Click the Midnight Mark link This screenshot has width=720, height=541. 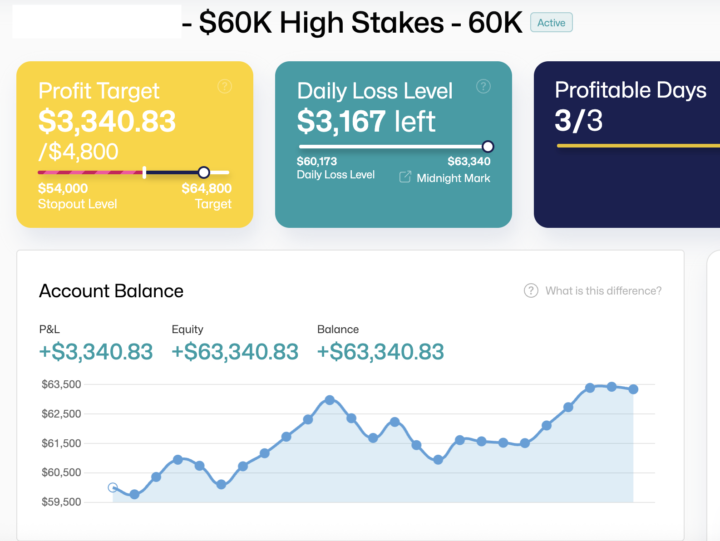point(453,177)
